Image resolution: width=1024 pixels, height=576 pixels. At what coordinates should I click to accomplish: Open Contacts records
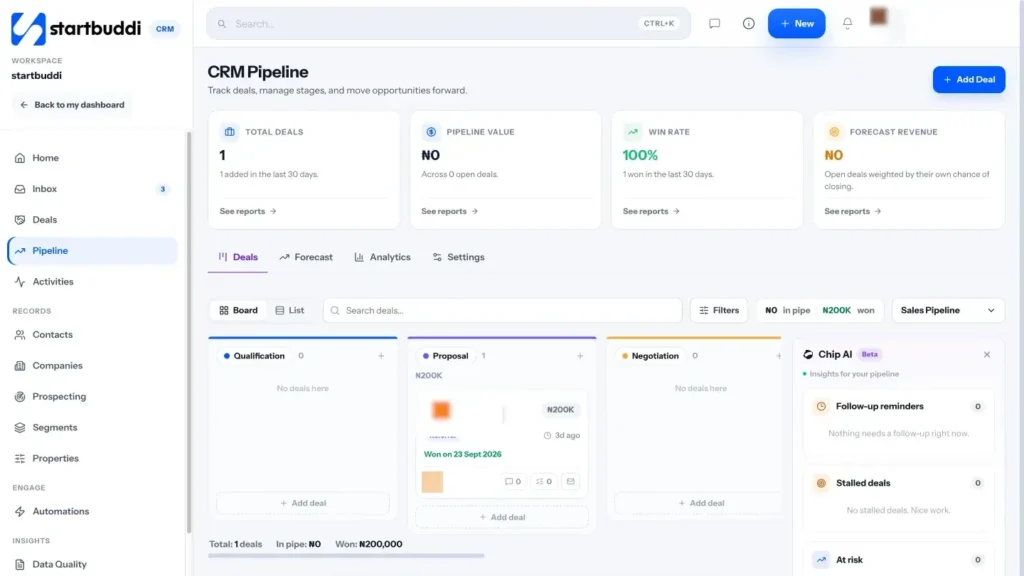point(92,334)
